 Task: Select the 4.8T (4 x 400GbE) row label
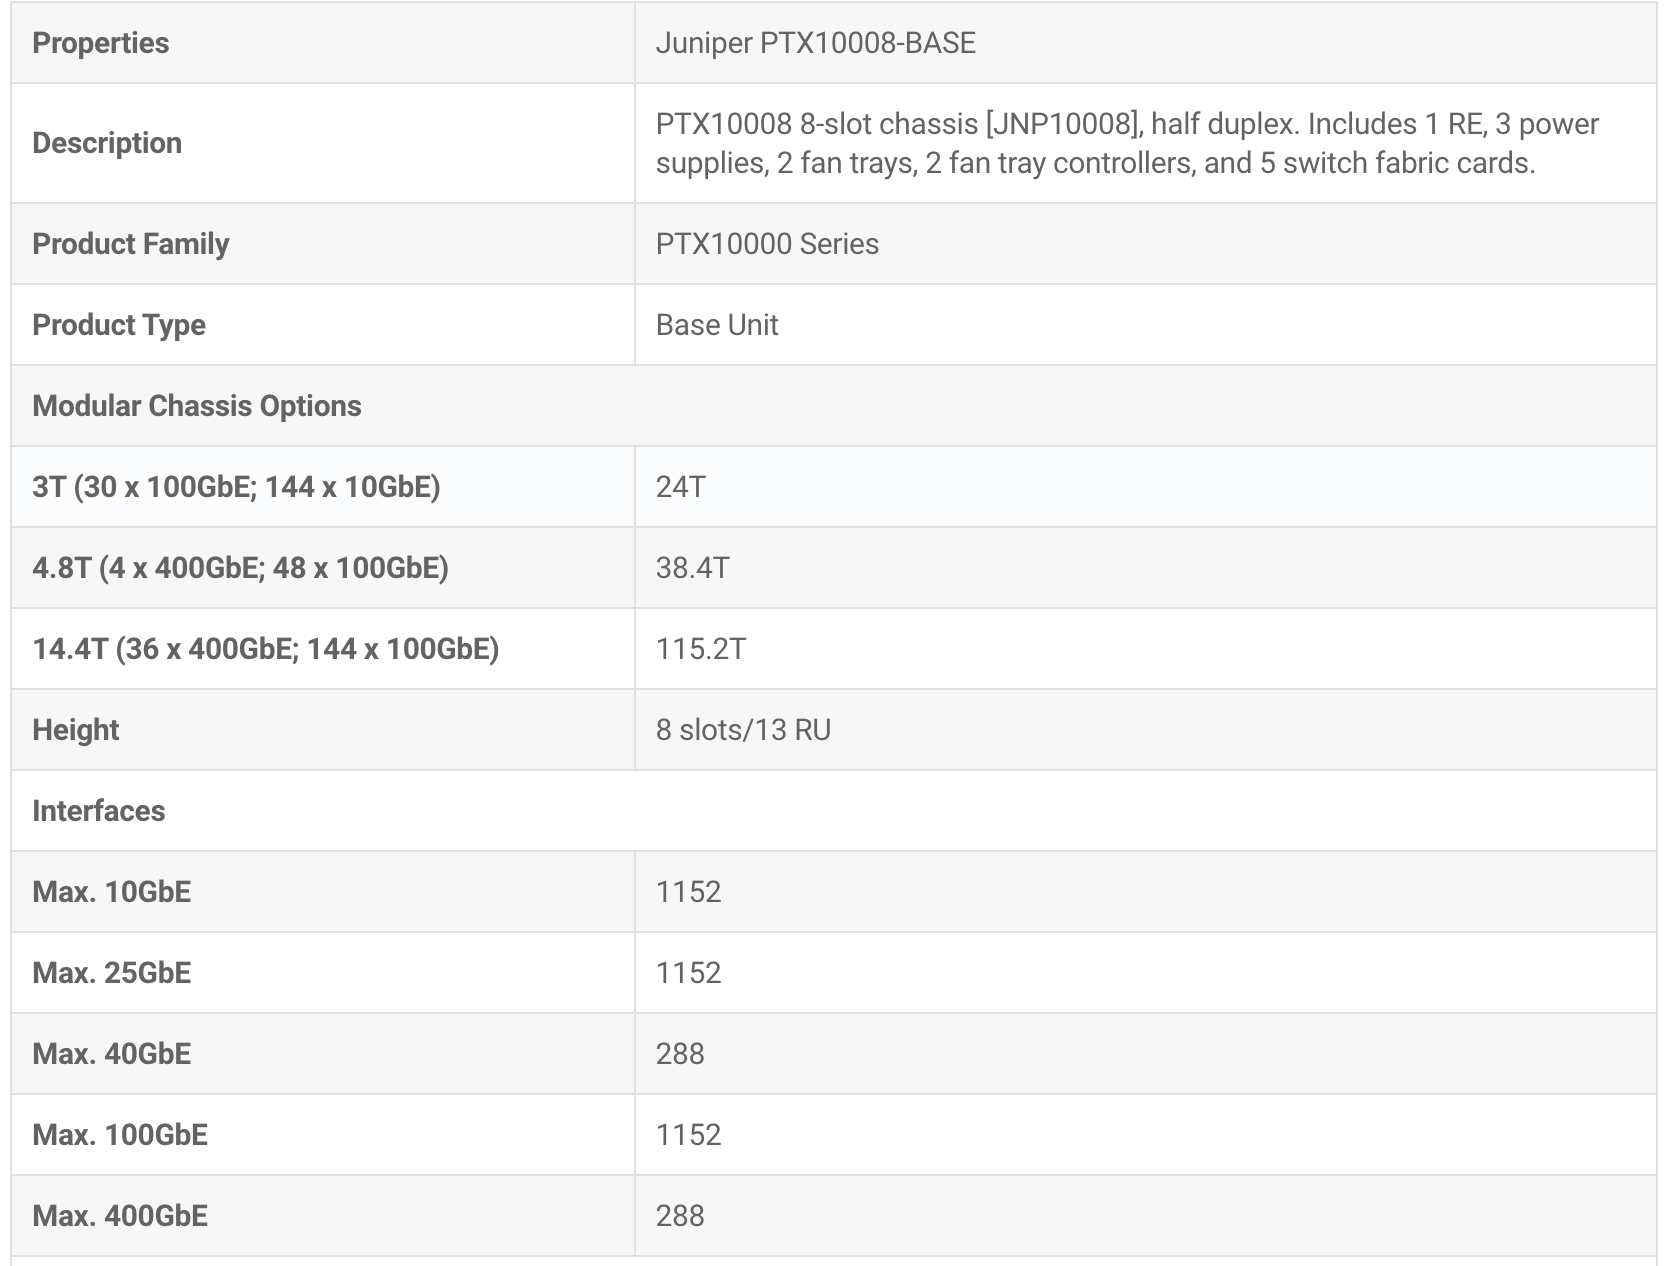click(x=240, y=568)
